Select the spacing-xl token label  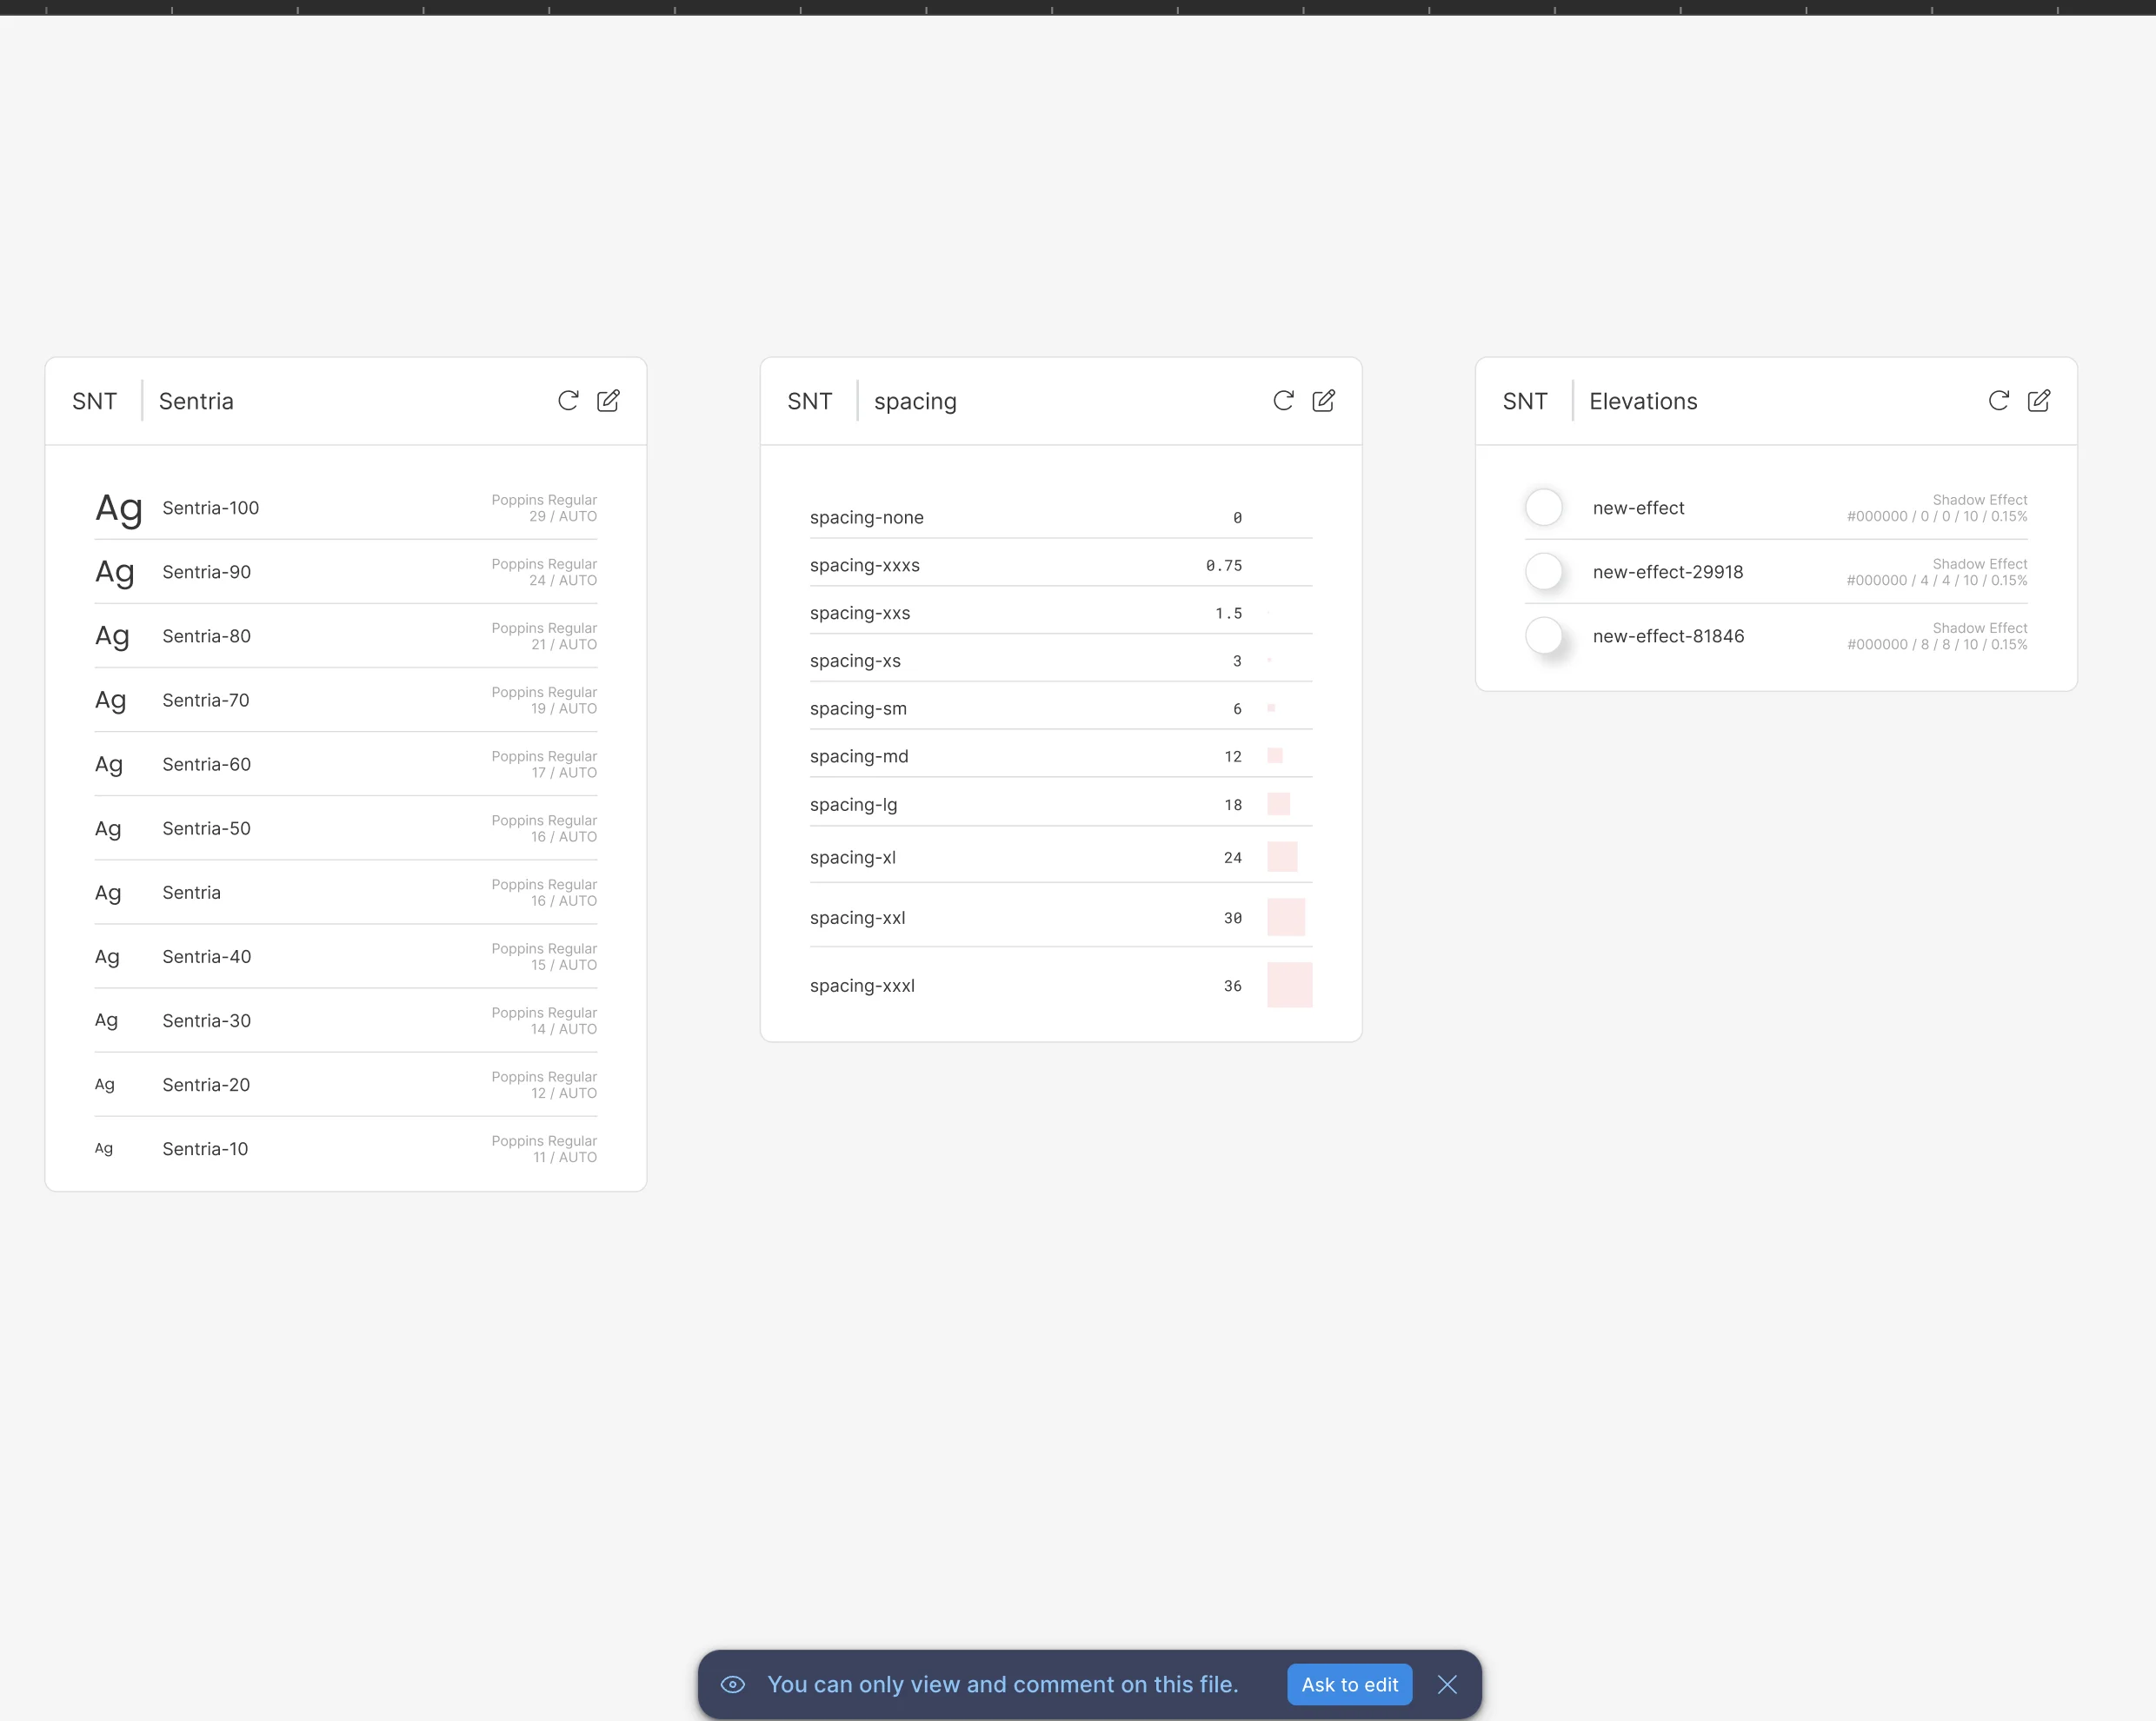[x=853, y=857]
